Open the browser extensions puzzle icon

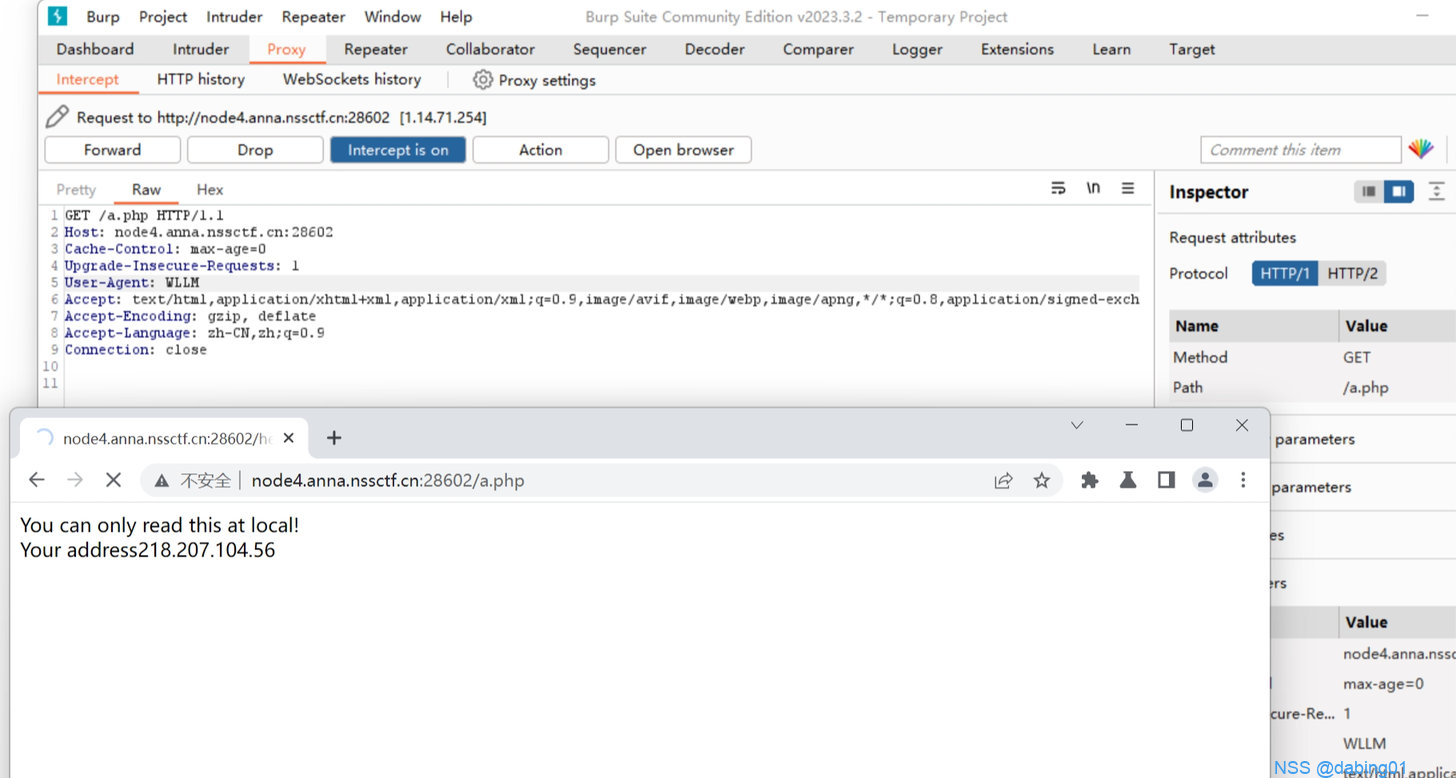click(x=1090, y=481)
